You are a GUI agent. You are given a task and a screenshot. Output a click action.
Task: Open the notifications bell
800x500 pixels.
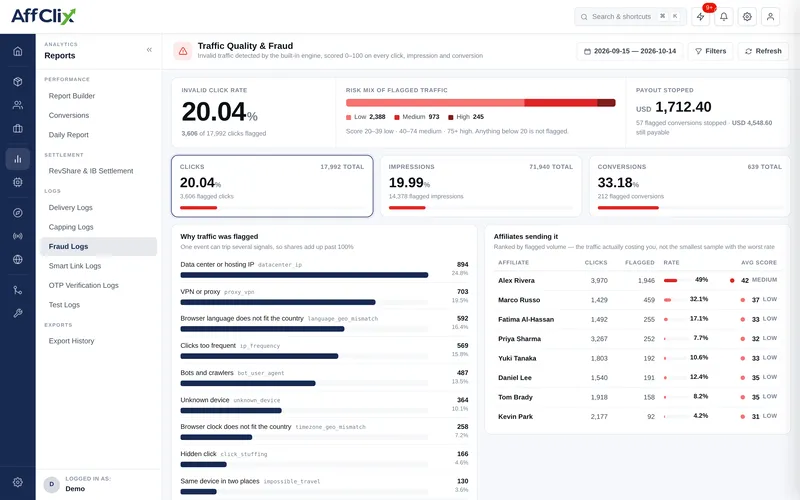(724, 16)
